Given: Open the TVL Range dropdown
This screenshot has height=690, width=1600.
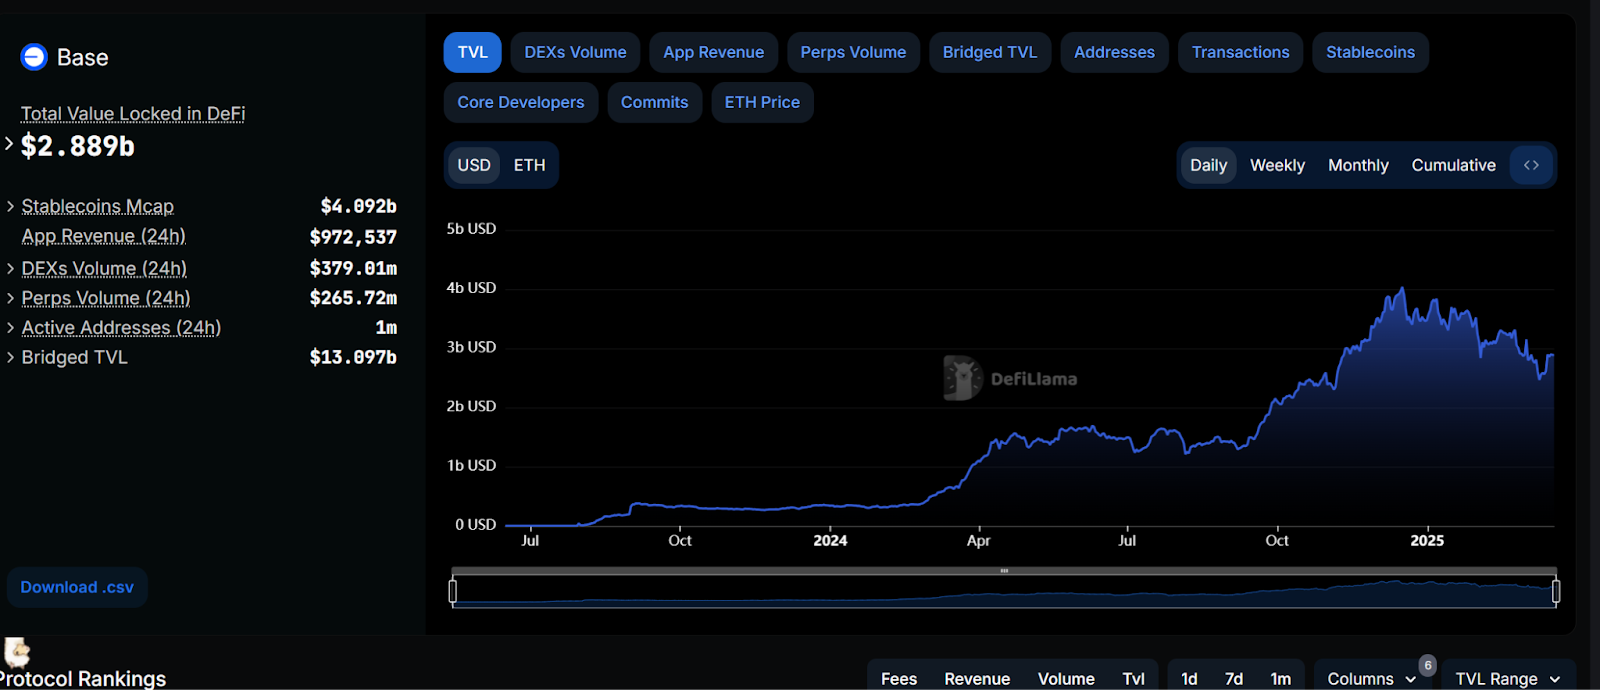Looking at the screenshot, I should [x=1508, y=679].
